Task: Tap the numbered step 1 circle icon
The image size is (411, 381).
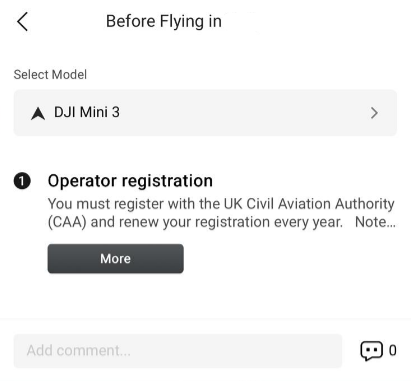Action: point(22,181)
